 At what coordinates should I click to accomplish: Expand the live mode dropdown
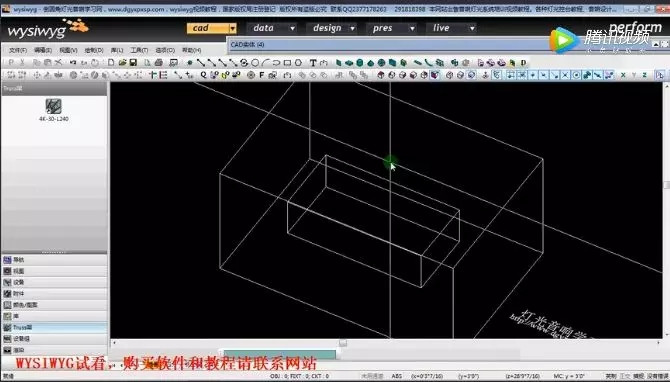point(472,28)
